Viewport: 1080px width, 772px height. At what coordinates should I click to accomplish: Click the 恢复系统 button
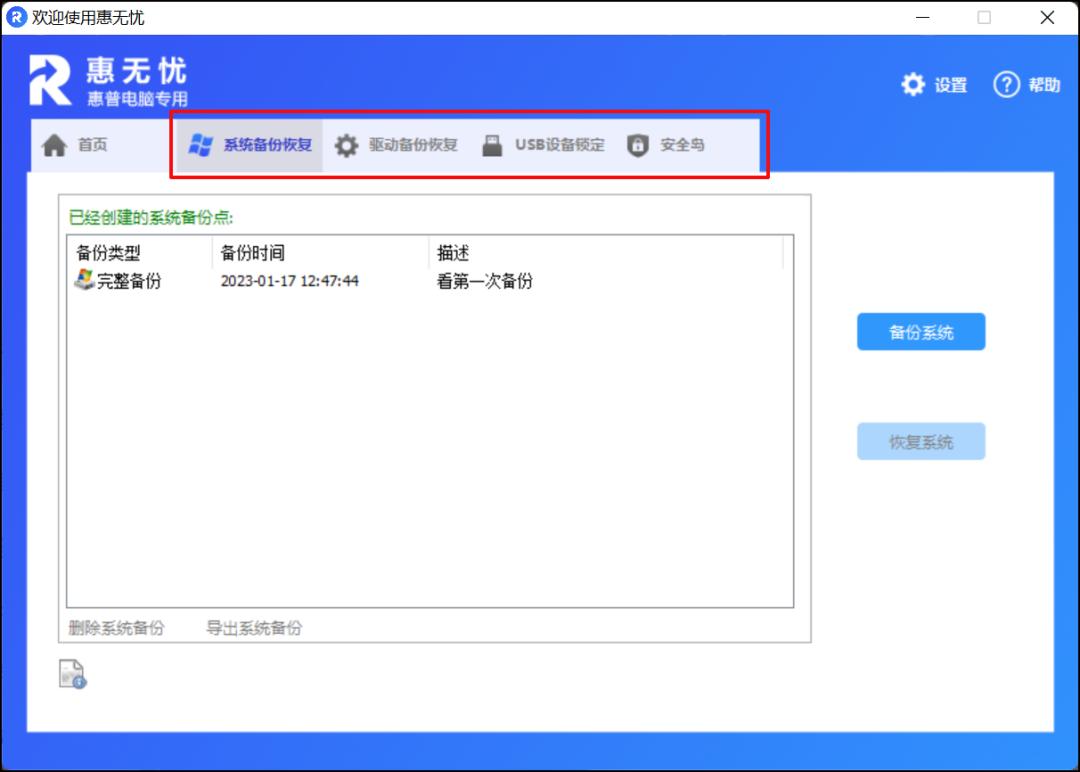(920, 441)
